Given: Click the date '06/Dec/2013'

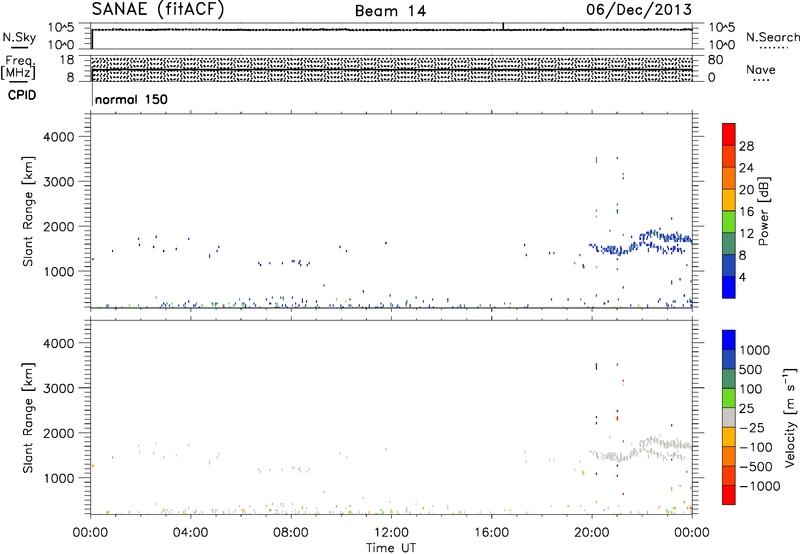Looking at the screenshot, I should 639,10.
